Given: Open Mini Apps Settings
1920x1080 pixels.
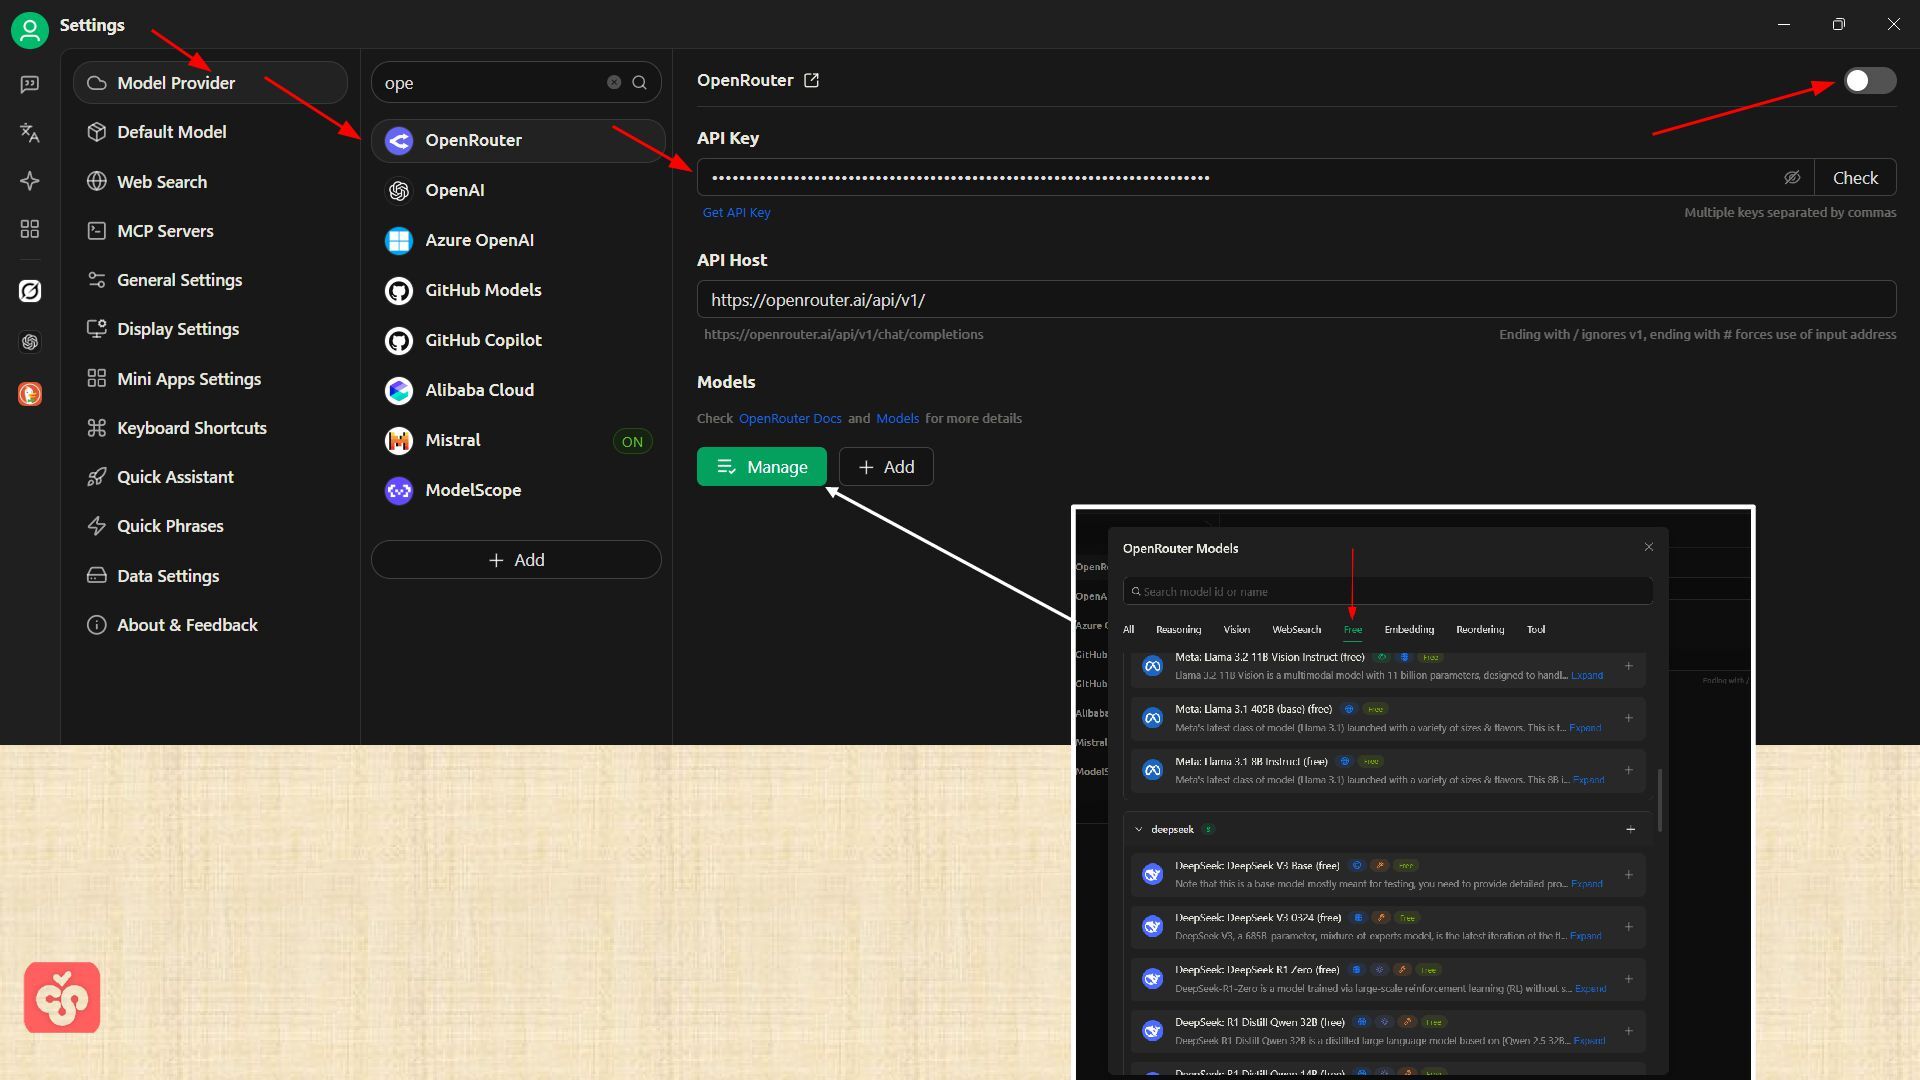Looking at the screenshot, I should point(210,379).
